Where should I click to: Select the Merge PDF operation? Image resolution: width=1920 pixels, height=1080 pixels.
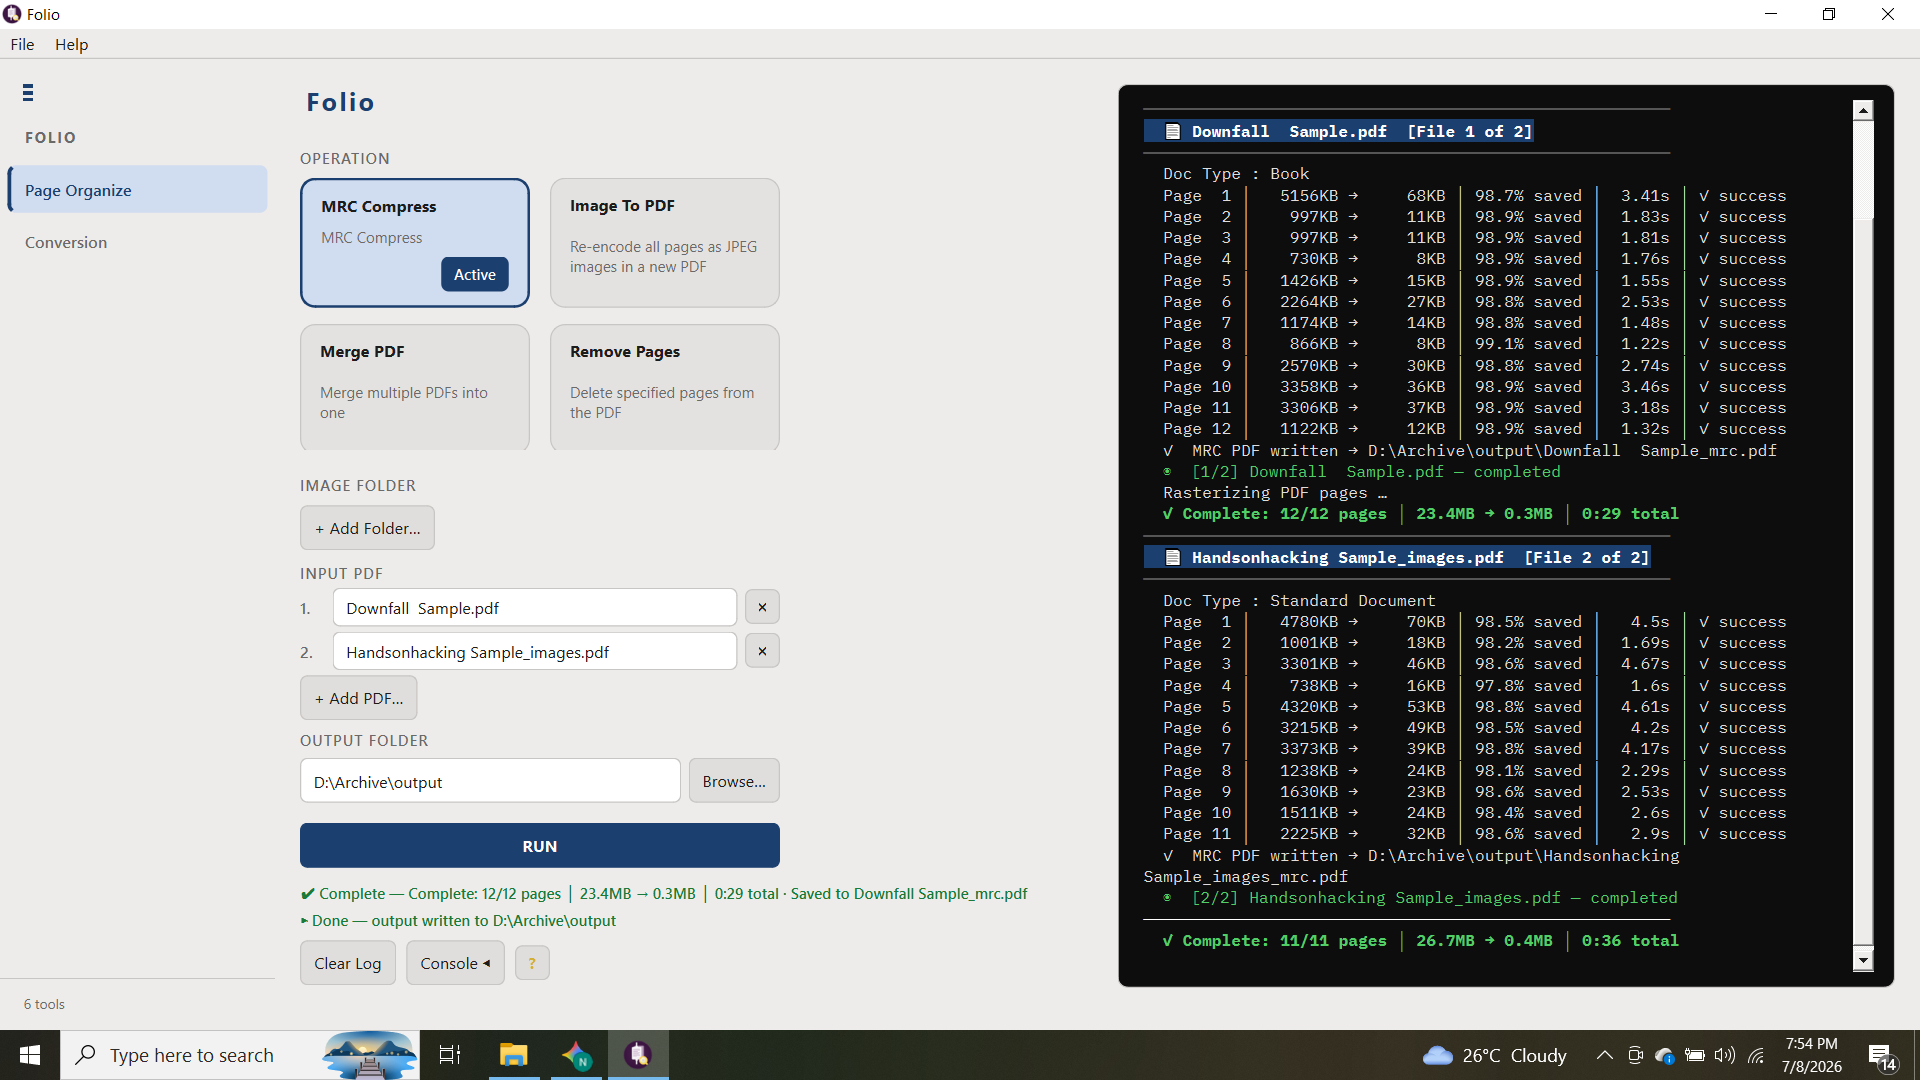click(x=414, y=387)
